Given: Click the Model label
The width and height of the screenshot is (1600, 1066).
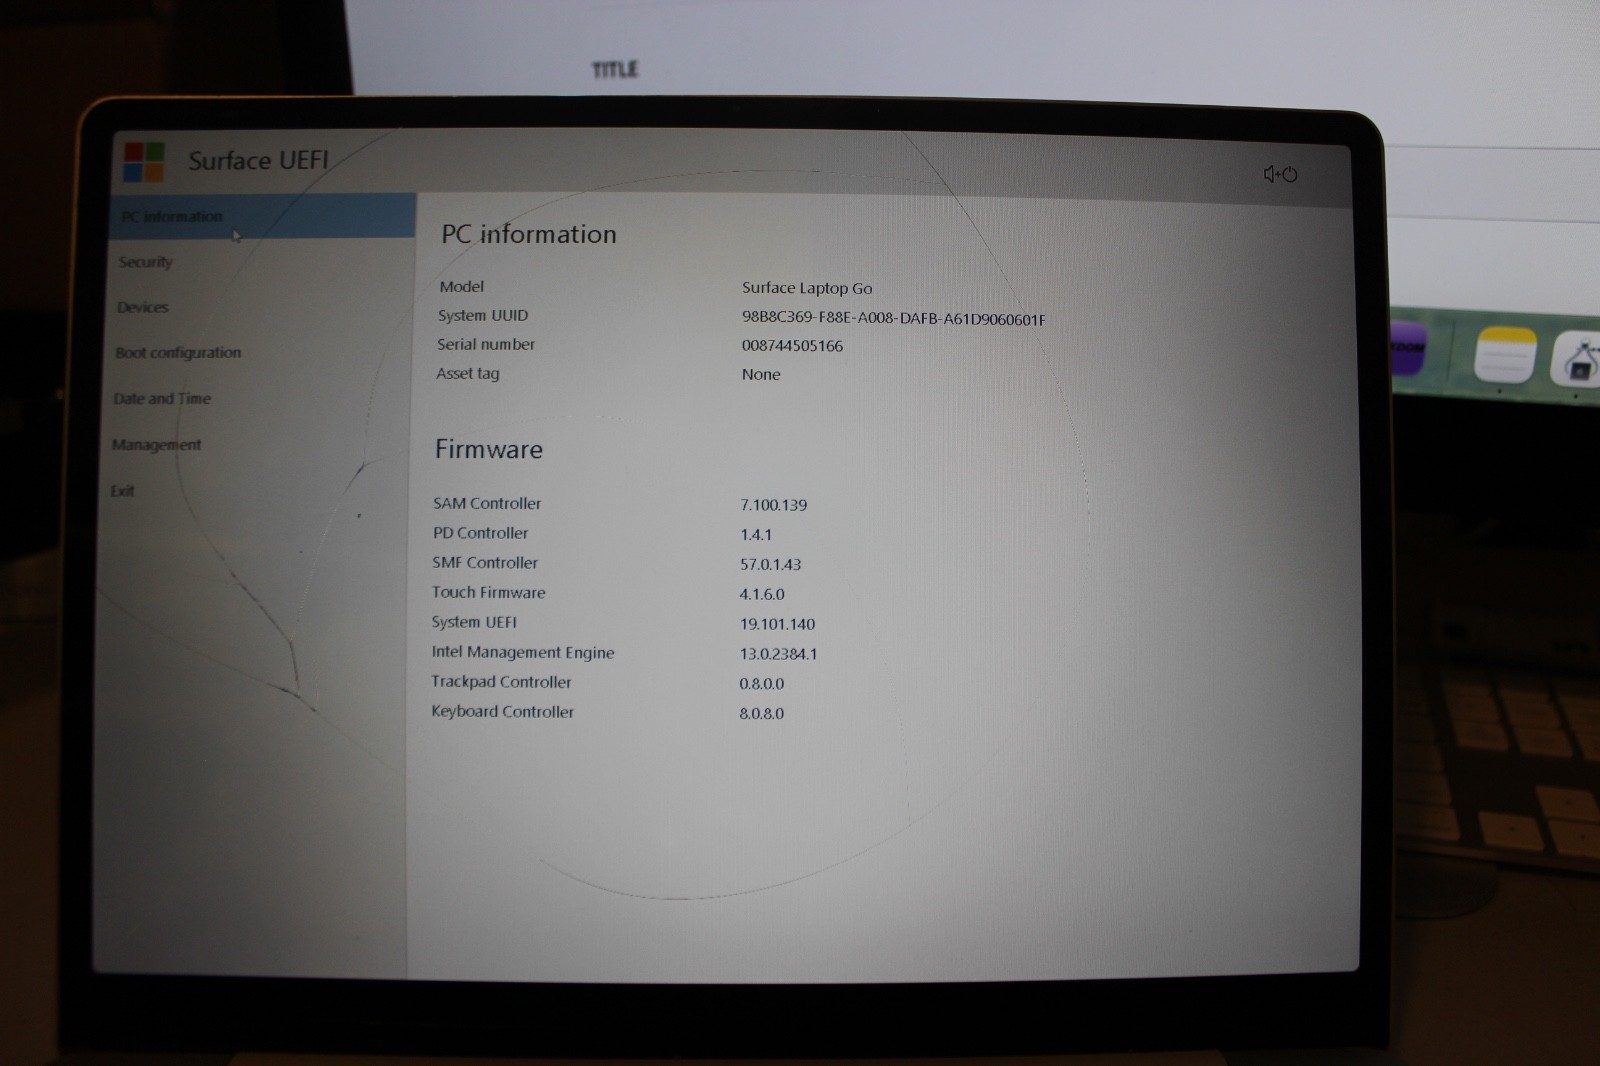Looking at the screenshot, I should (461, 286).
